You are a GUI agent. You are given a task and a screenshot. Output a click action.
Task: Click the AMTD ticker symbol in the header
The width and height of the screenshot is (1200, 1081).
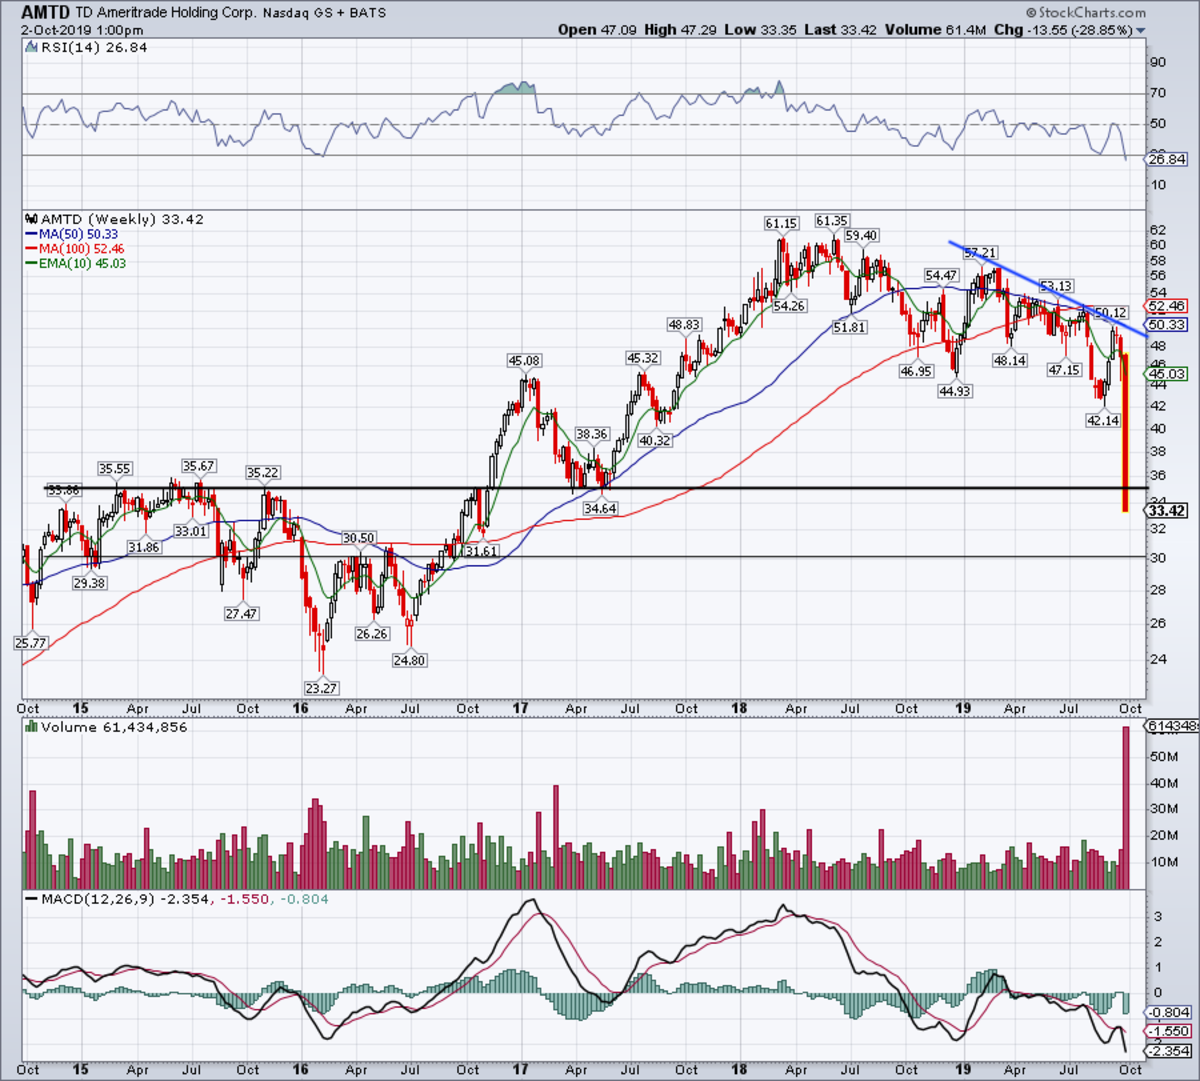[x=46, y=13]
